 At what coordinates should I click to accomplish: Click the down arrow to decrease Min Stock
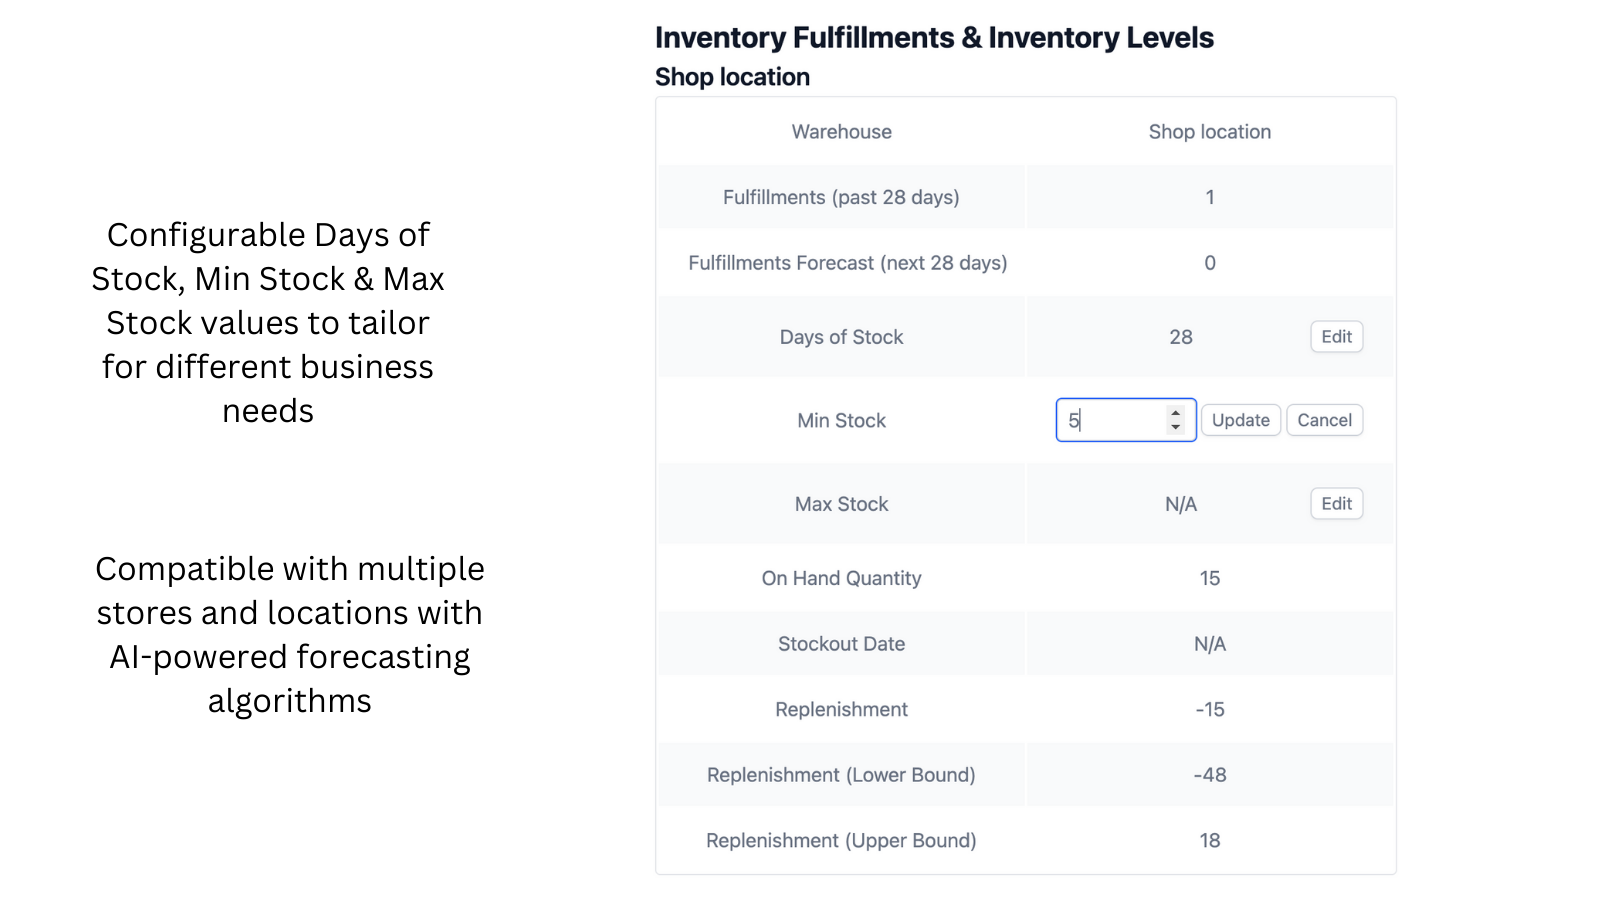click(x=1175, y=427)
